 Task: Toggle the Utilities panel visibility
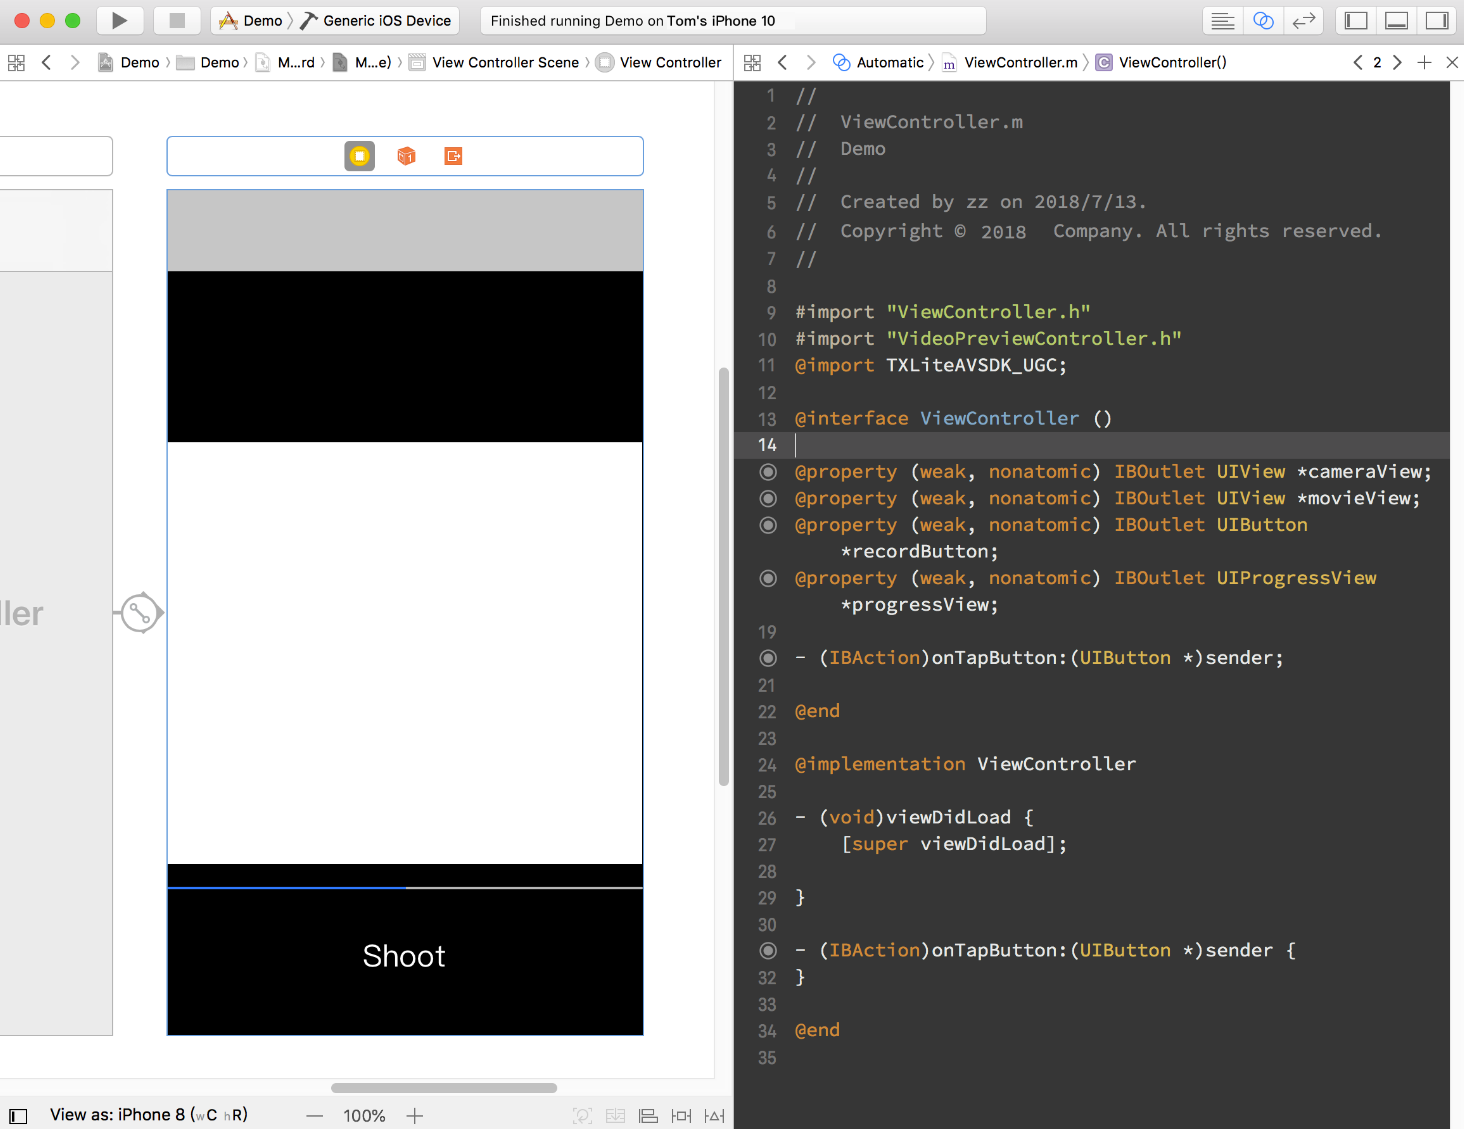(1437, 20)
